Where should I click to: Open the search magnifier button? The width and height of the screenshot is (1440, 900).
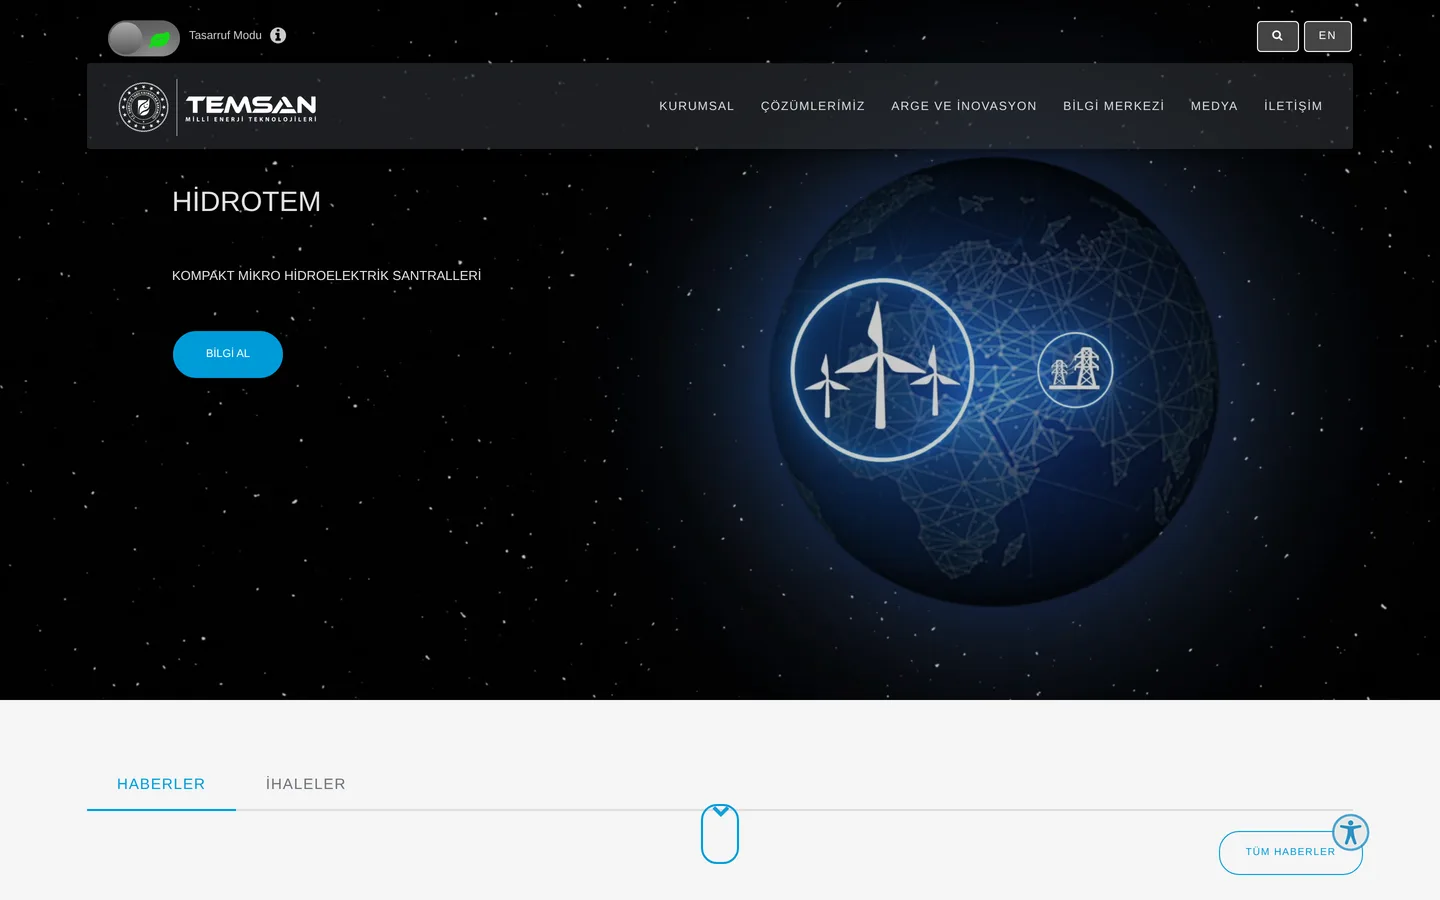1278,36
